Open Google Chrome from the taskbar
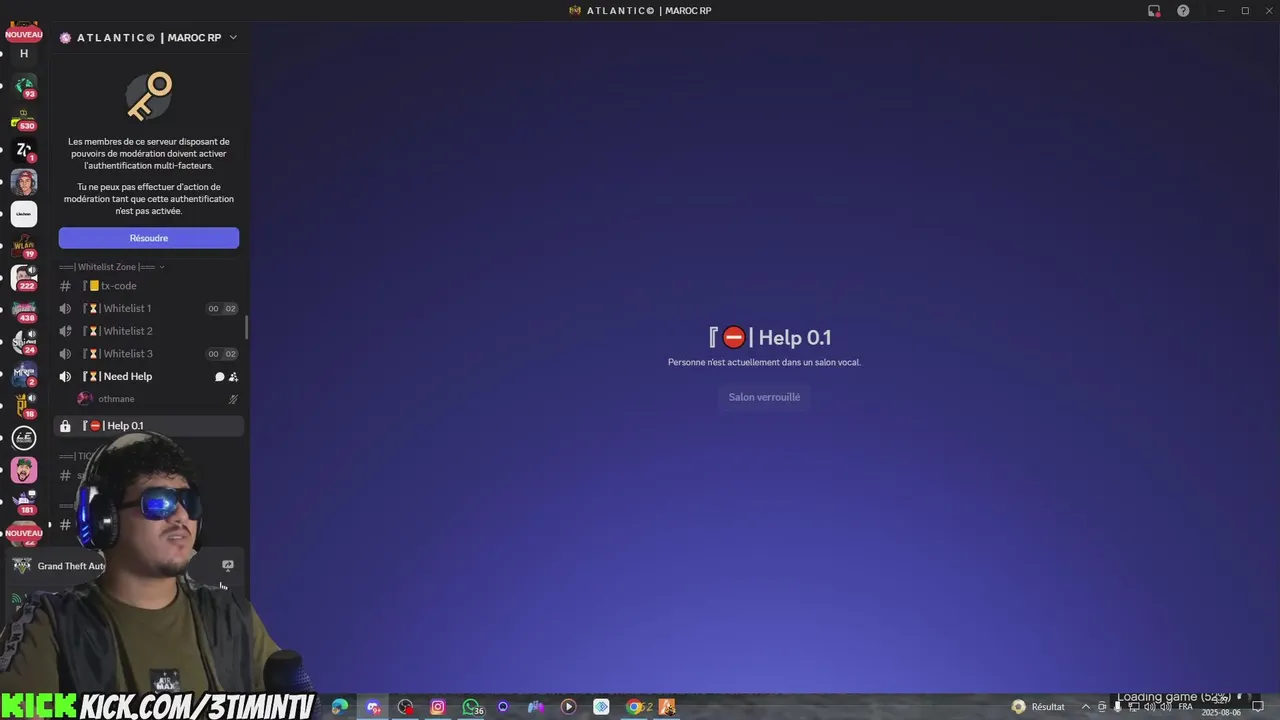The width and height of the screenshot is (1280, 720). [x=633, y=707]
